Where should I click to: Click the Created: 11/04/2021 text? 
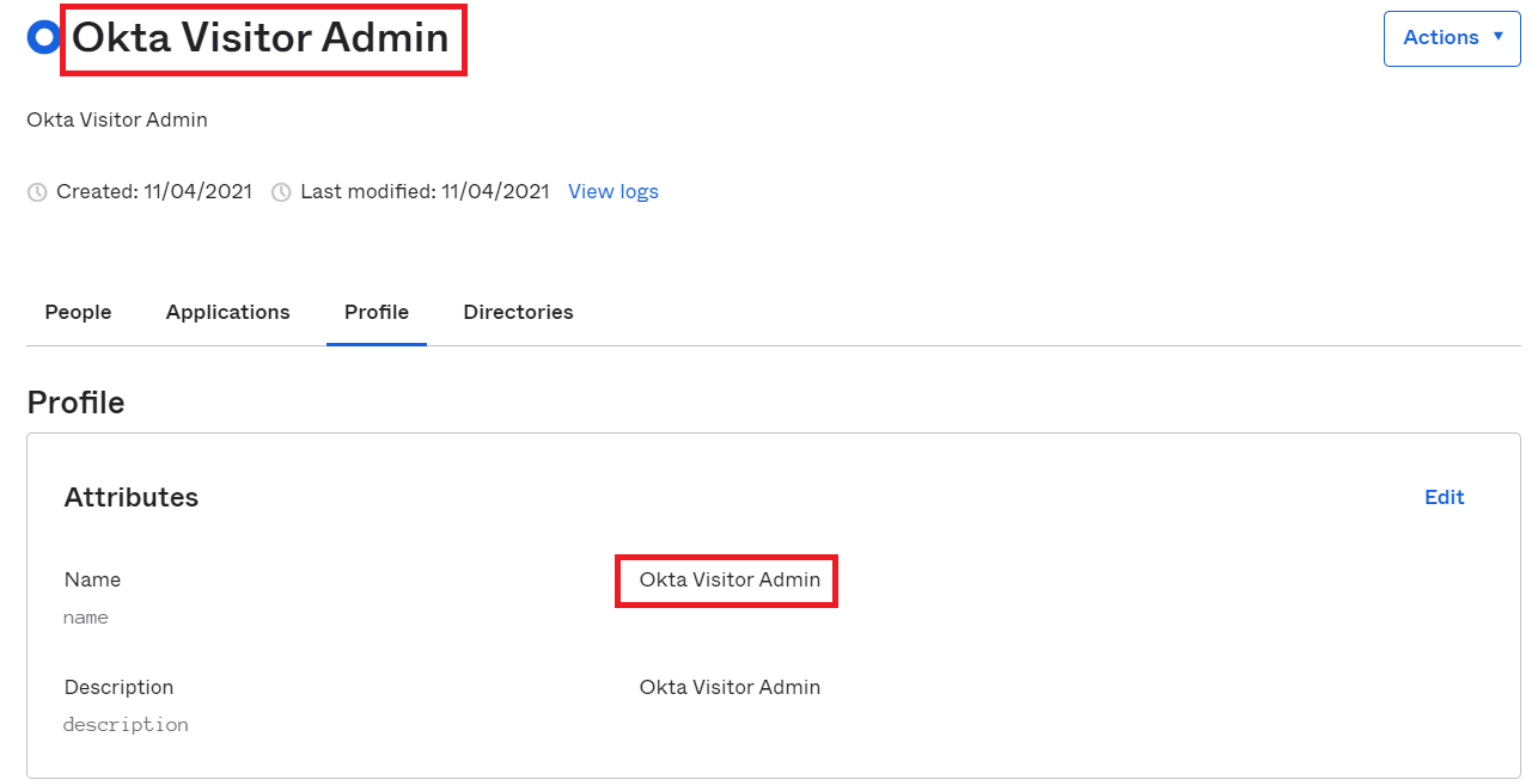pos(154,191)
